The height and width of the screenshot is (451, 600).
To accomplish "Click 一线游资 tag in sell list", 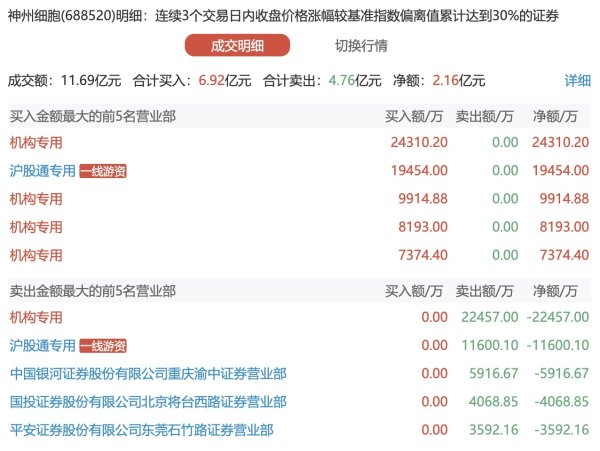I will (103, 346).
